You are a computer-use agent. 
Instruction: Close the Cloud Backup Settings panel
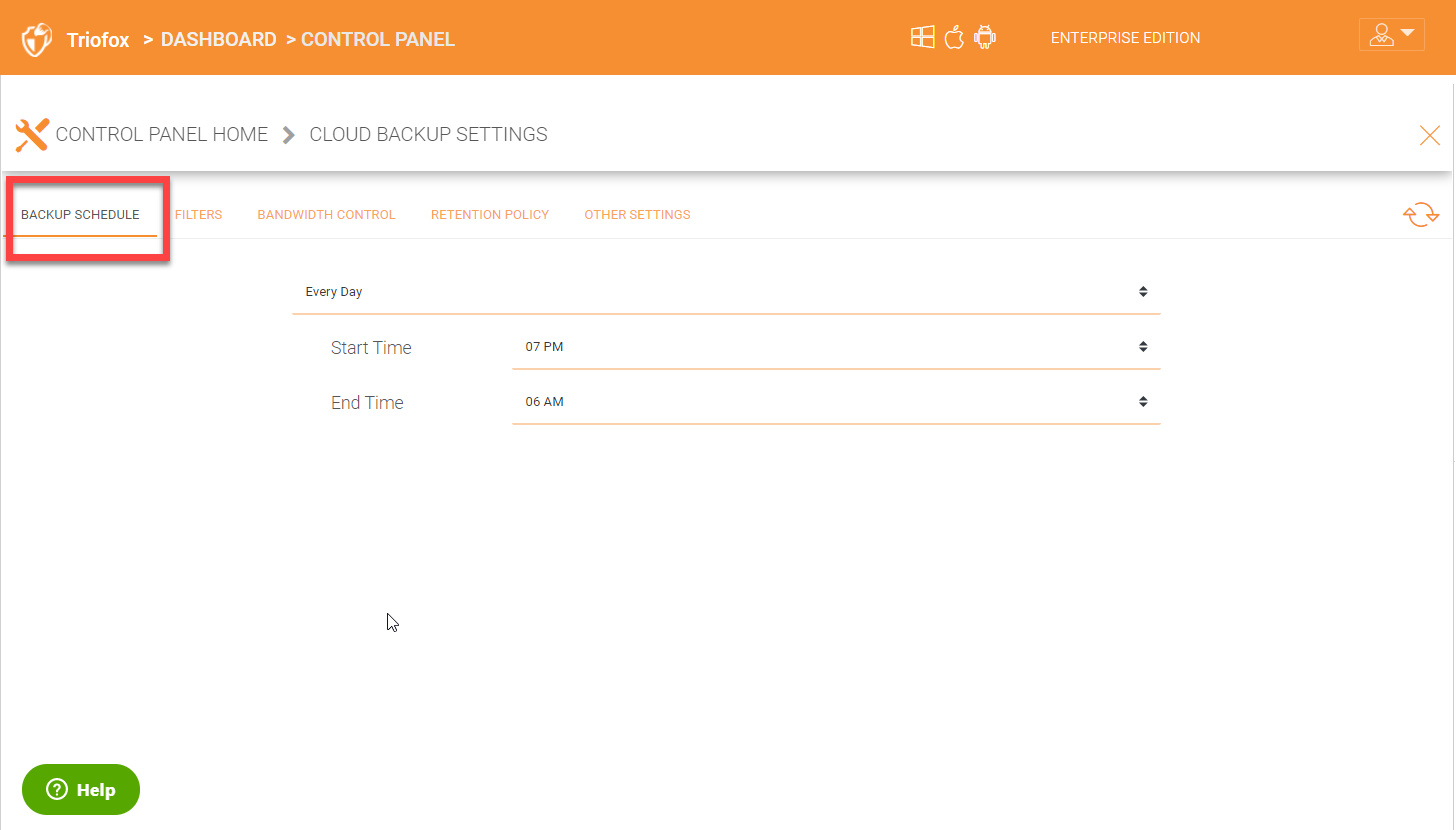[x=1430, y=136]
